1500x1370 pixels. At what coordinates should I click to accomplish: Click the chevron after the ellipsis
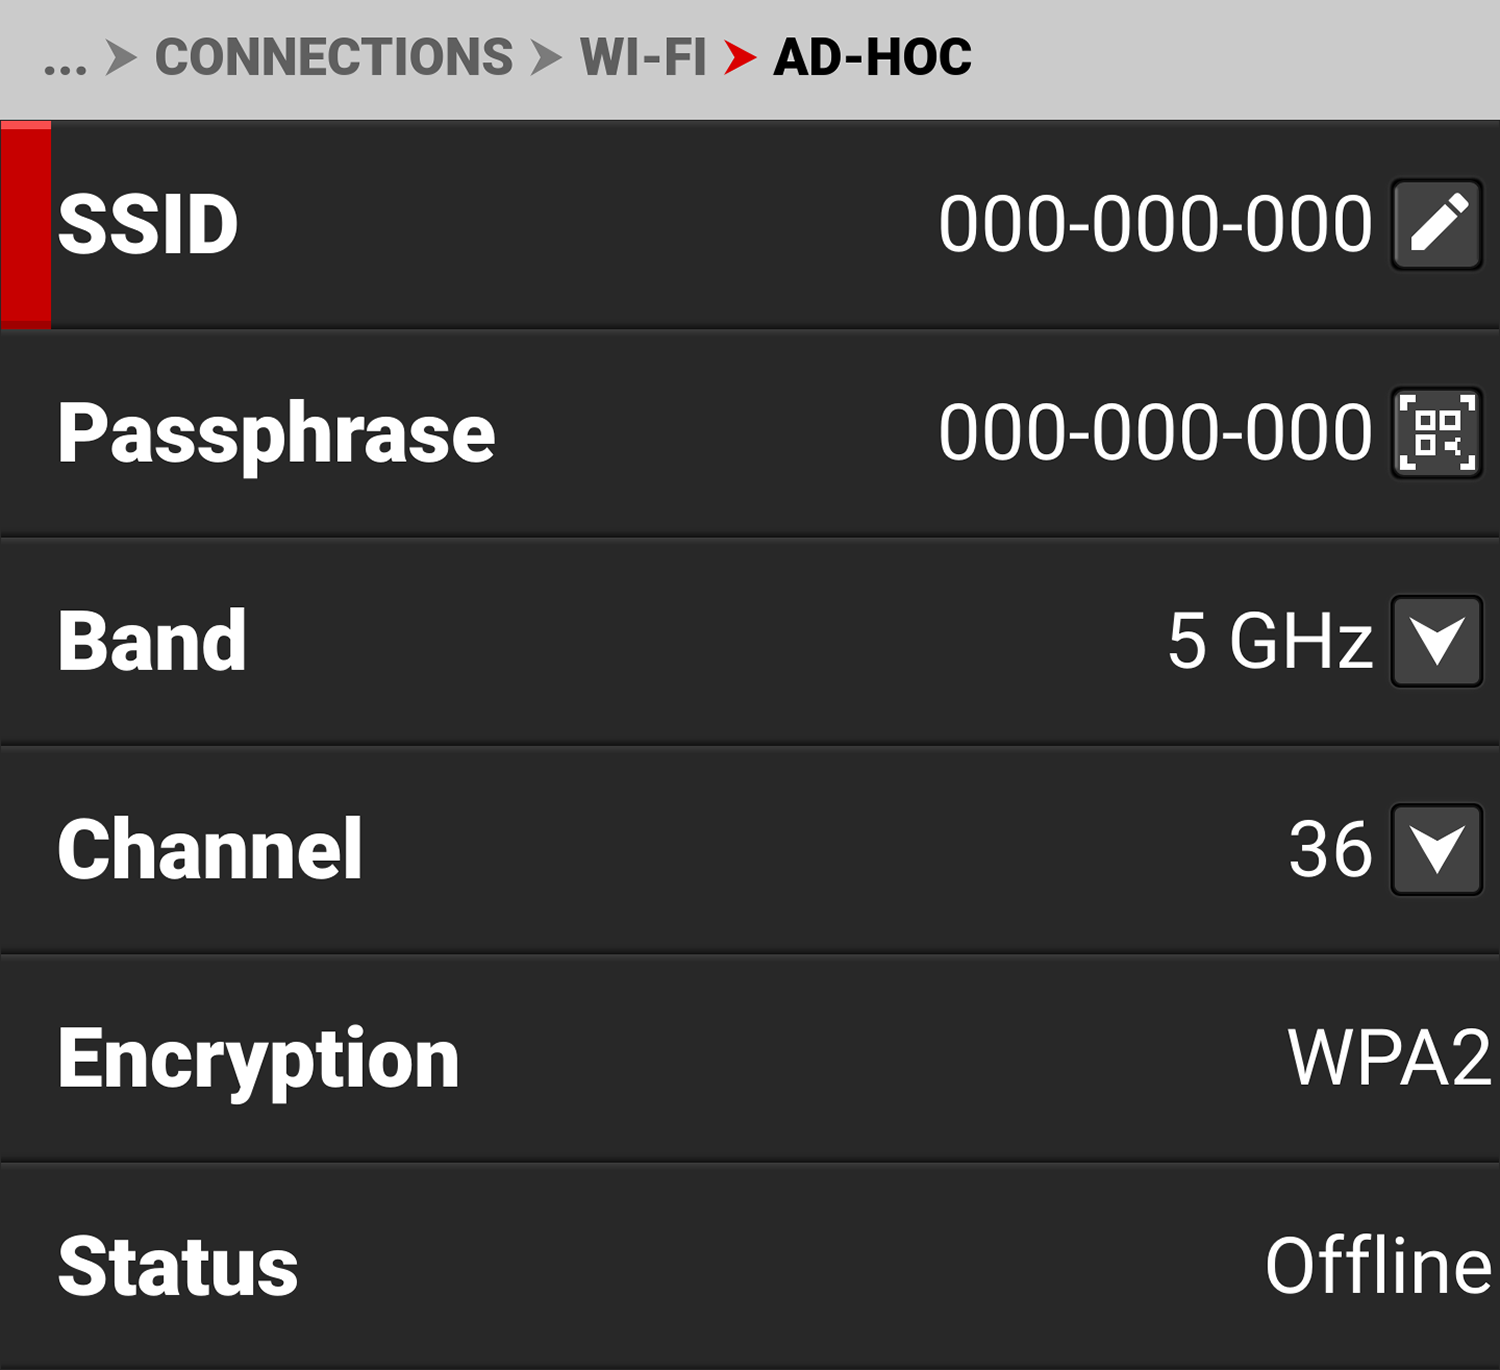tap(122, 58)
